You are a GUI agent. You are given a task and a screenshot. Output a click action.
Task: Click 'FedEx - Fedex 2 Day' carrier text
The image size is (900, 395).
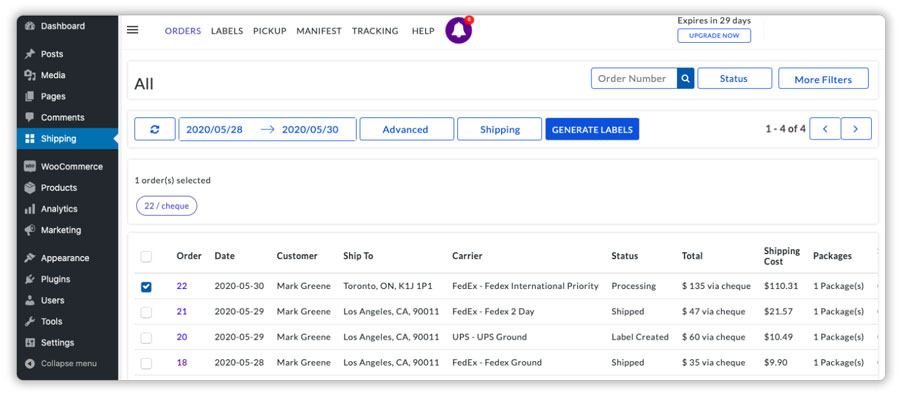click(493, 312)
